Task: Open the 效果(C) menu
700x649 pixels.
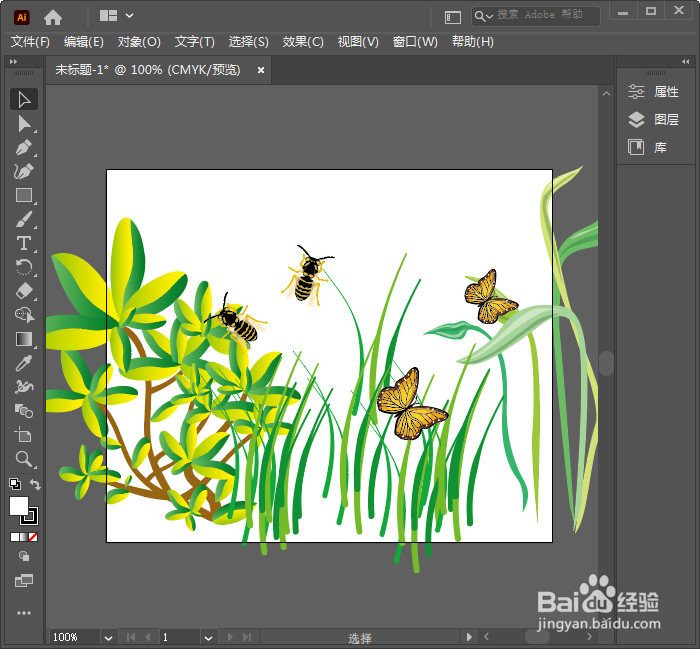Action: click(303, 42)
